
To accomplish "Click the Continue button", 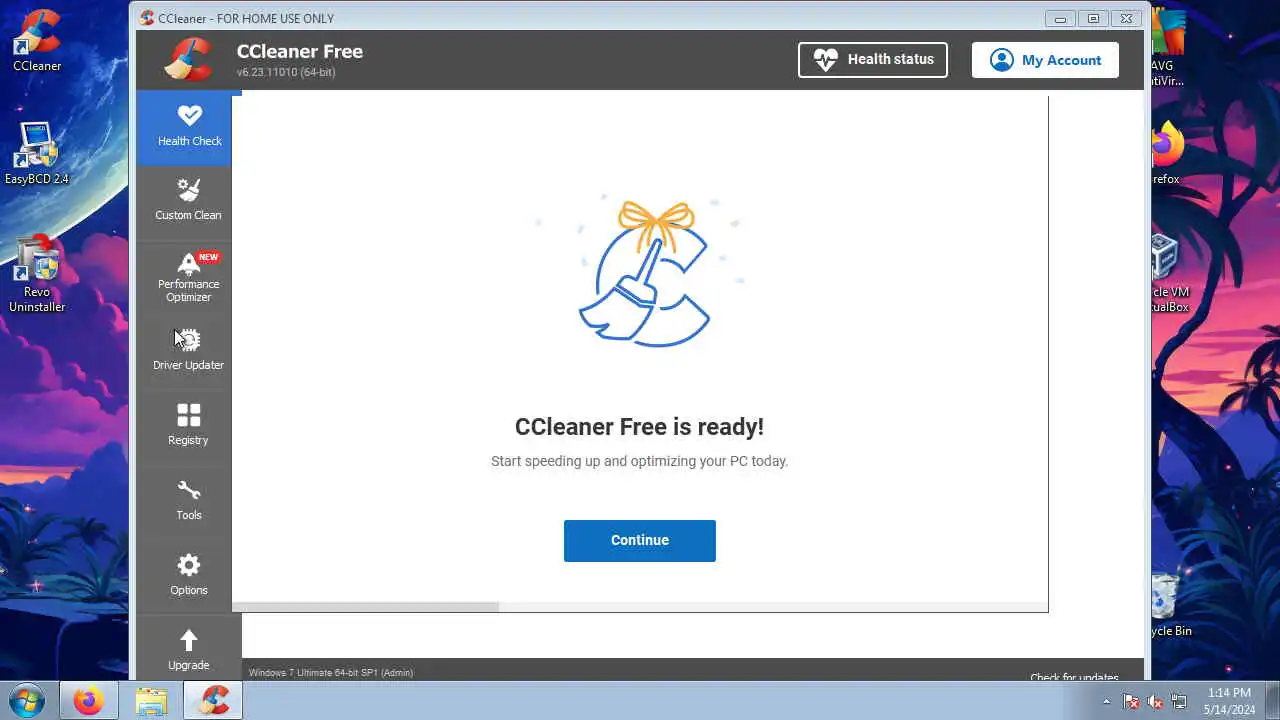I will (x=640, y=540).
